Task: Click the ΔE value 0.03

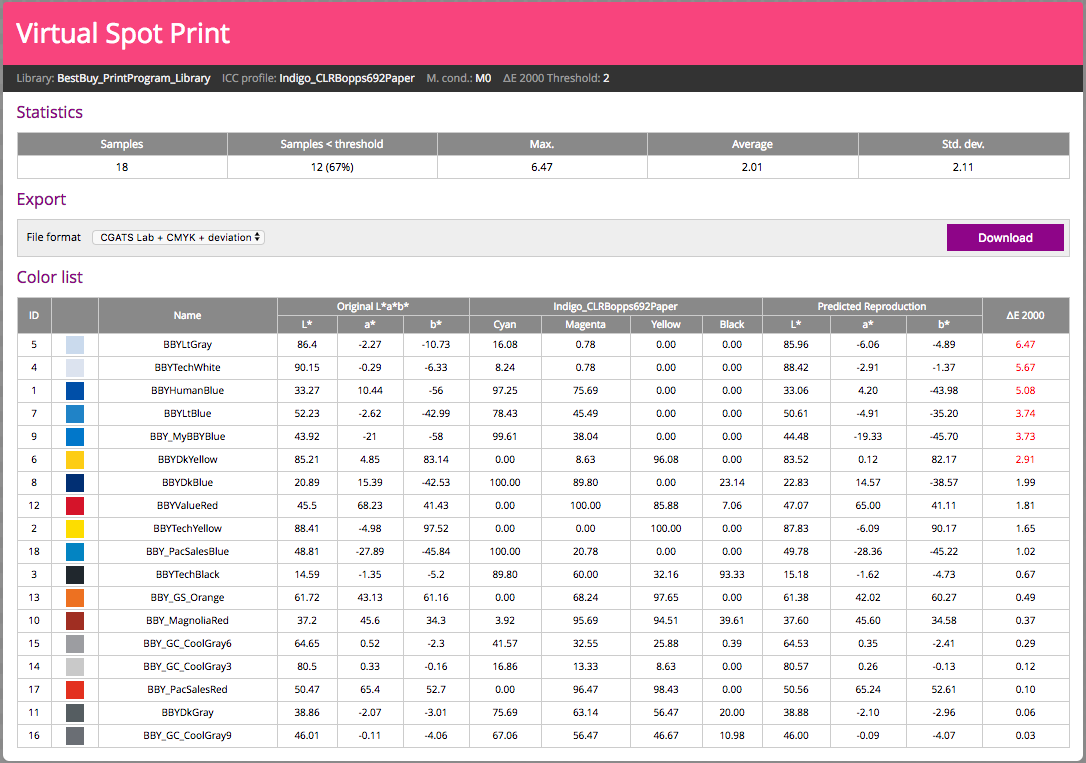Action: tap(1025, 735)
